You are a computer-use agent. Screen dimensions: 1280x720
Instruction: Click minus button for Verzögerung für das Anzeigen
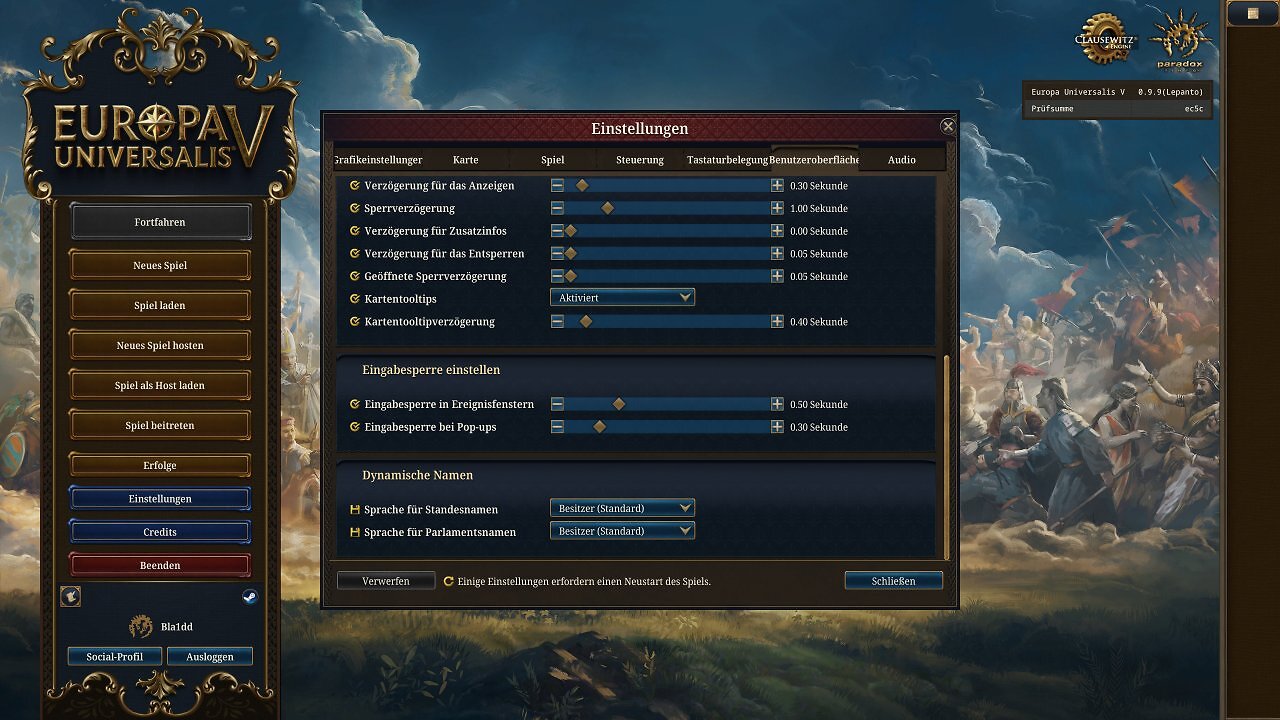point(557,186)
